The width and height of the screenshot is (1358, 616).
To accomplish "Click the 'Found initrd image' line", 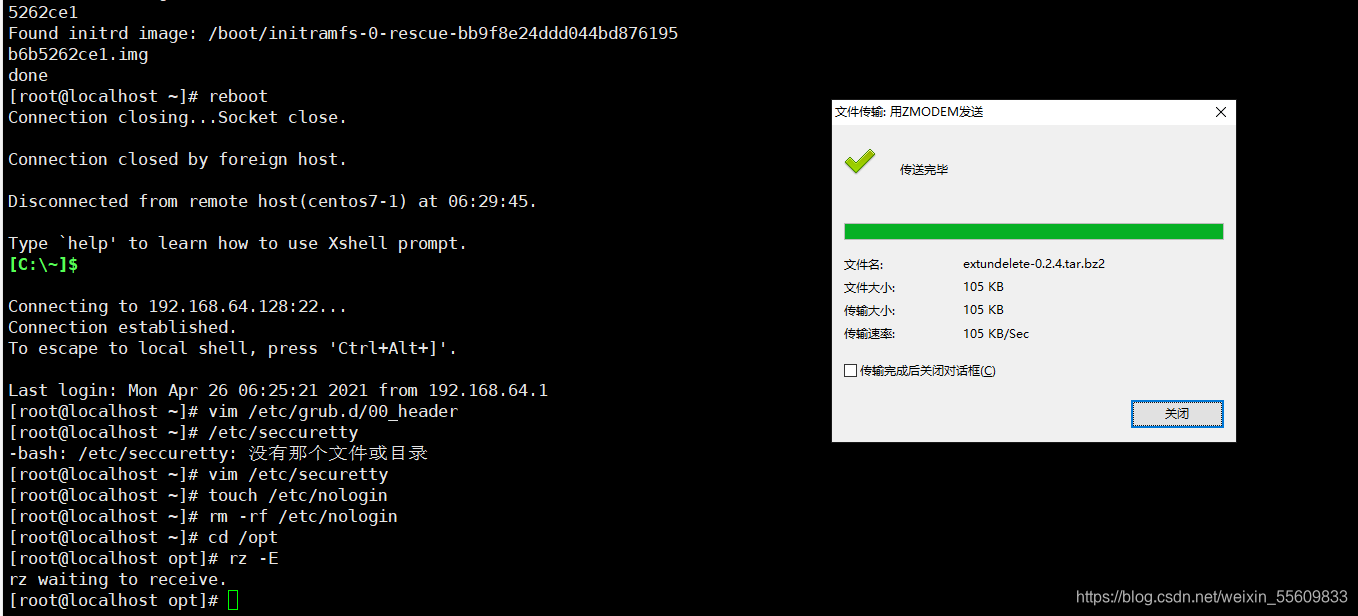I will point(343,33).
